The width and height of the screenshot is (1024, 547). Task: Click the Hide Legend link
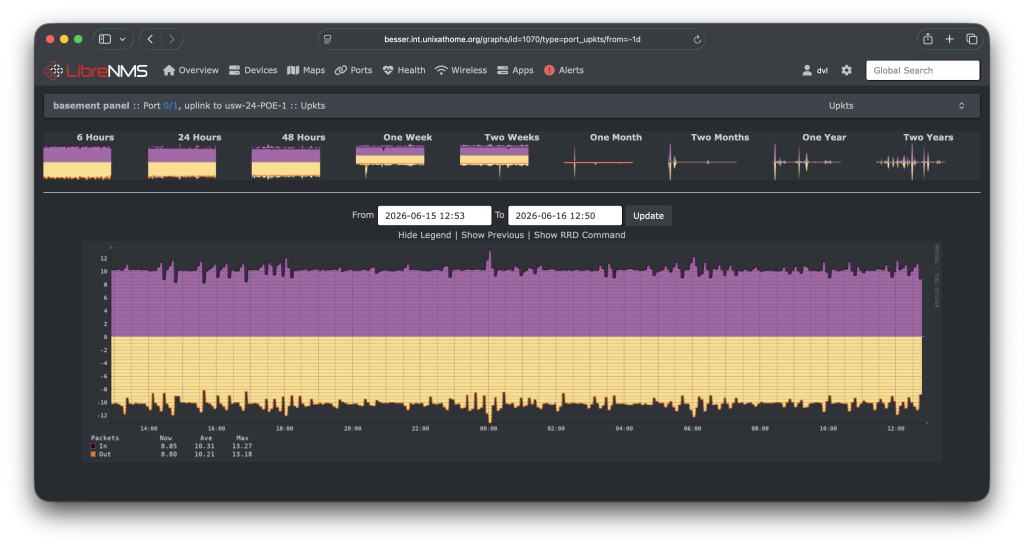(x=424, y=235)
